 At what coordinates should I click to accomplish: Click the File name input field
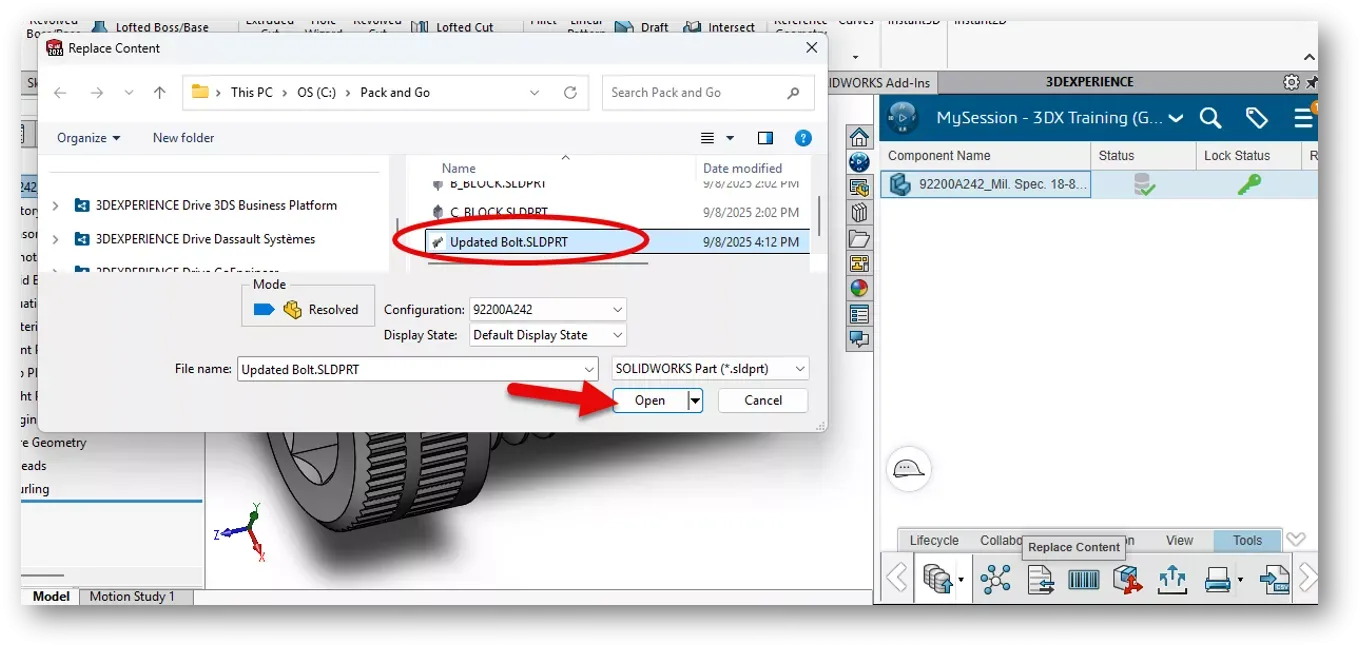pyautogui.click(x=409, y=369)
